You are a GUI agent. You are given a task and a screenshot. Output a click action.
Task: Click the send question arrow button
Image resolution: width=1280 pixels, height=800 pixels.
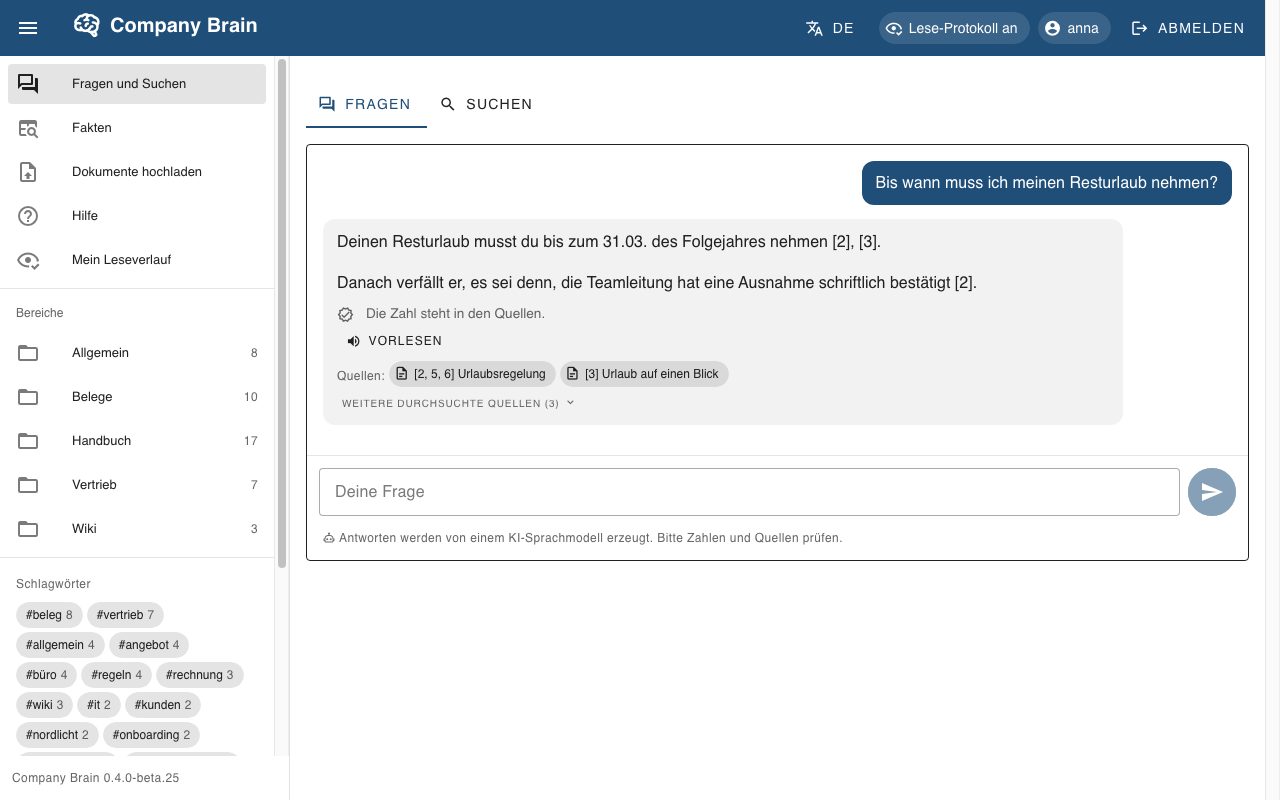(x=1212, y=492)
